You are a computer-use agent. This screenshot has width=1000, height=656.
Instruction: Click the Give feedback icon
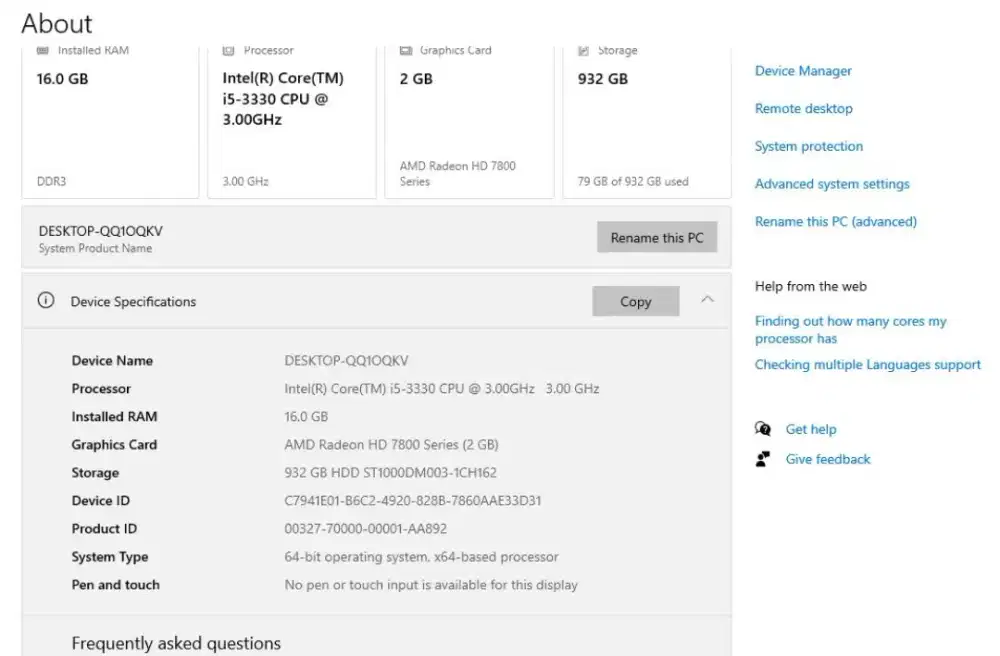(x=764, y=459)
